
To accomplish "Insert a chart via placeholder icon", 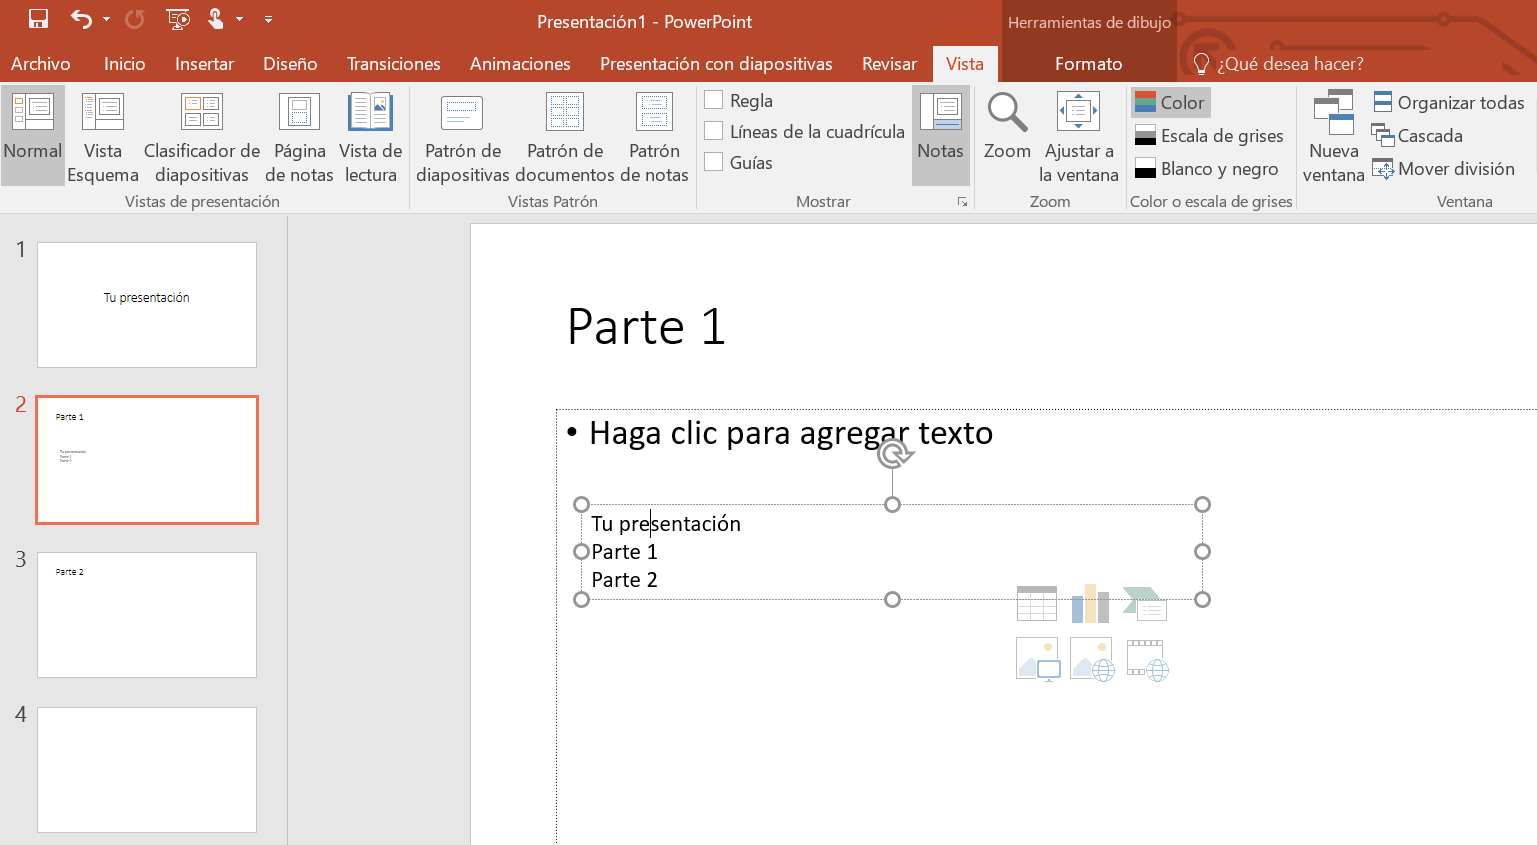I will pyautogui.click(x=1091, y=604).
